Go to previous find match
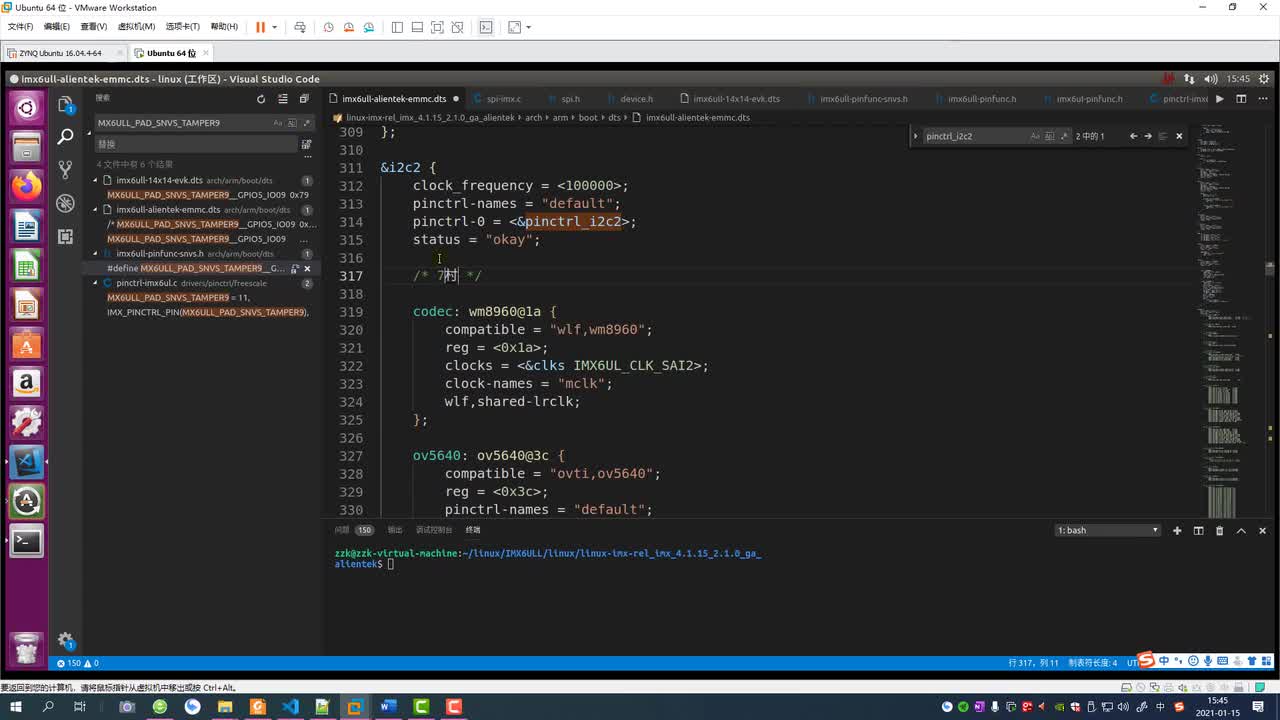Screen dimensions: 1280x720 click(x=1133, y=136)
